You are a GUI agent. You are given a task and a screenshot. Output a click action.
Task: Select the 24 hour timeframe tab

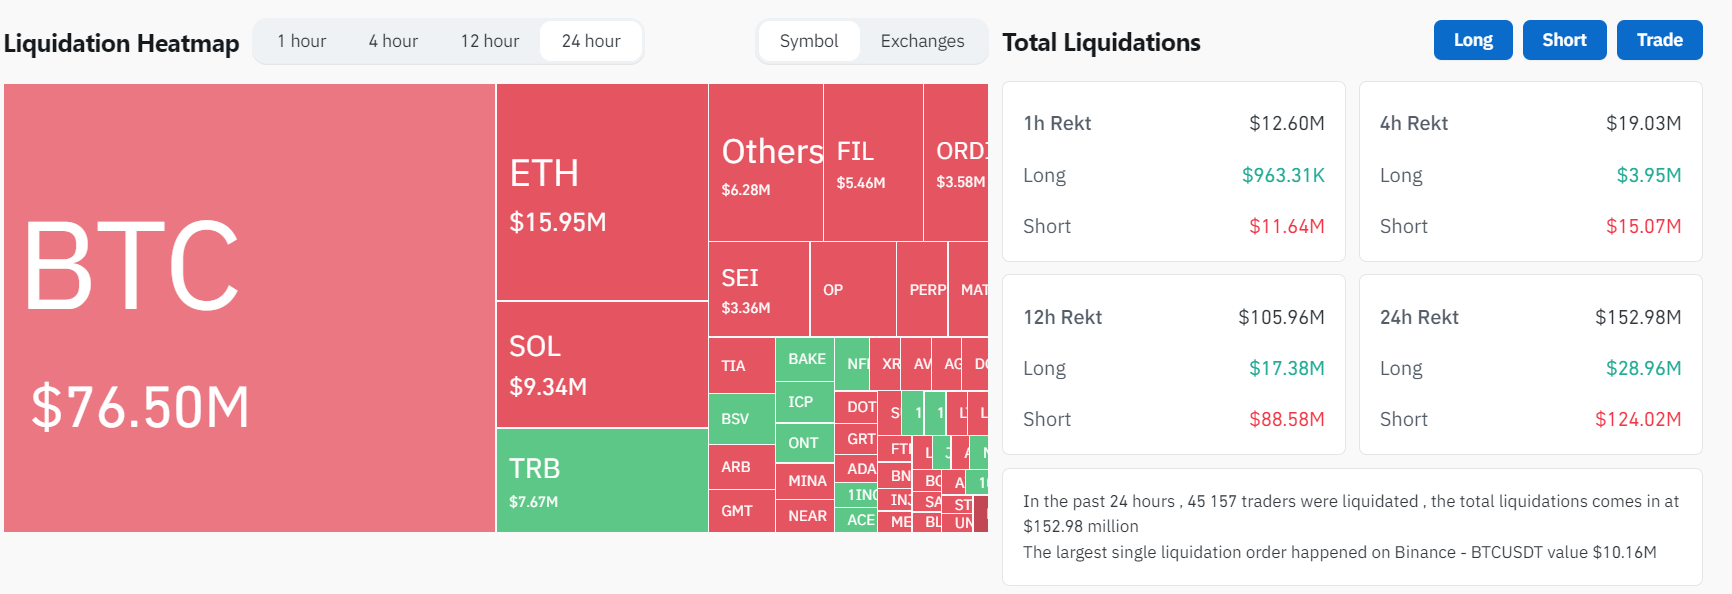point(591,41)
